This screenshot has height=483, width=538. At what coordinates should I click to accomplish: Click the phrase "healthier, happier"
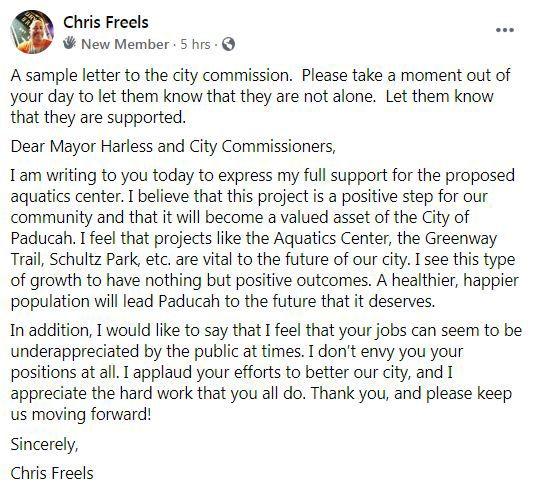(x=455, y=281)
